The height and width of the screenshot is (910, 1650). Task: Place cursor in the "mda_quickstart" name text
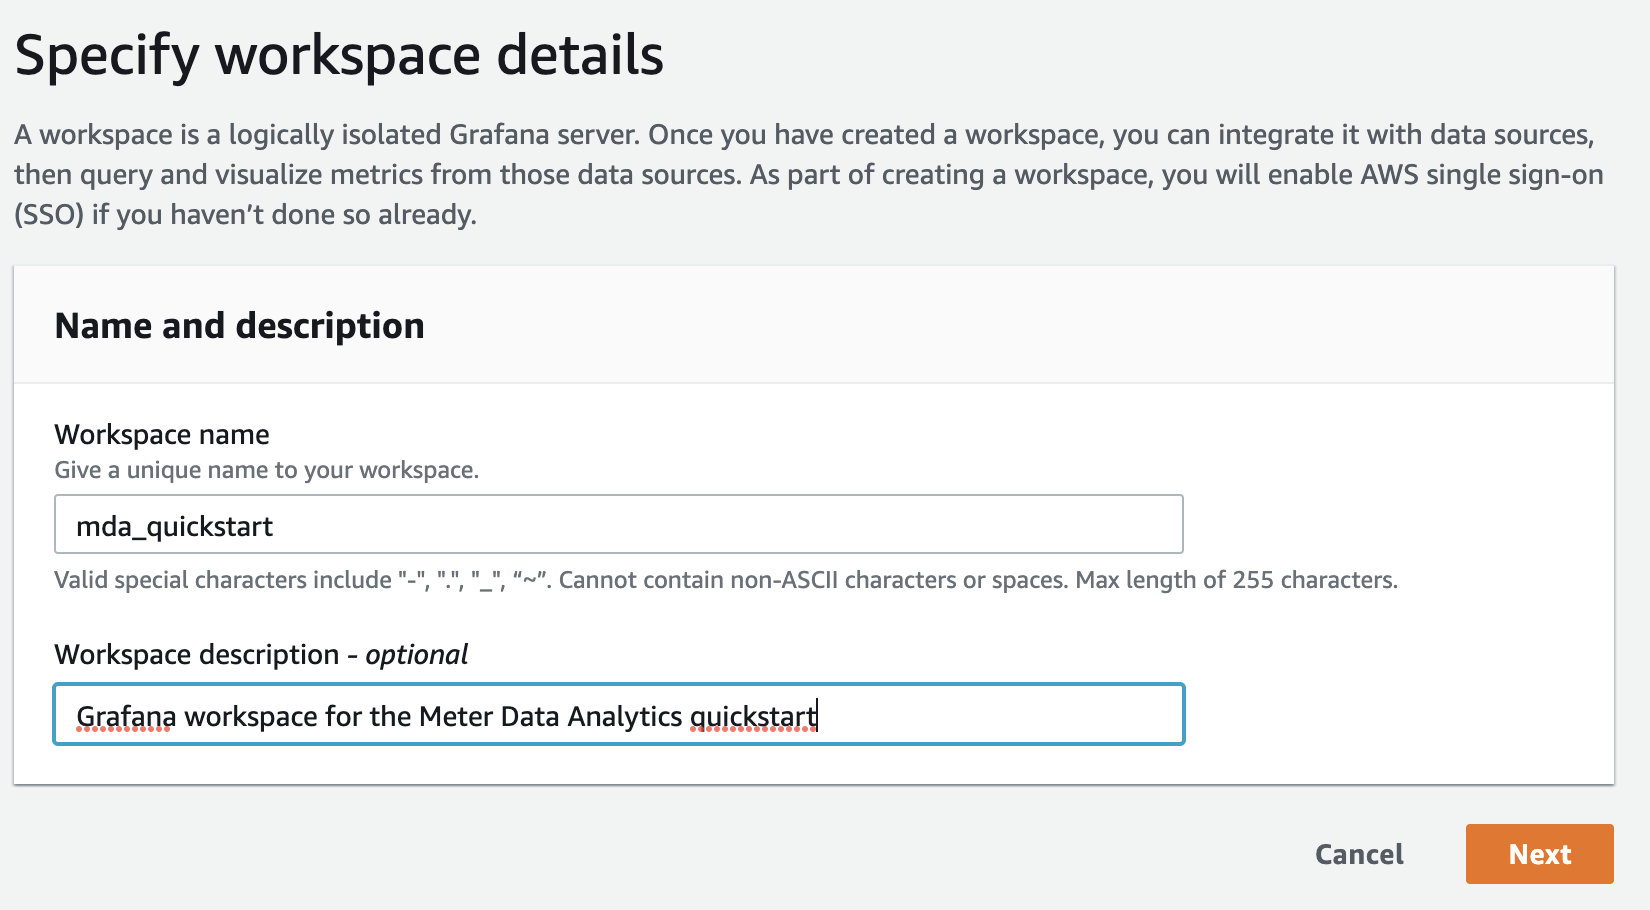click(x=174, y=526)
